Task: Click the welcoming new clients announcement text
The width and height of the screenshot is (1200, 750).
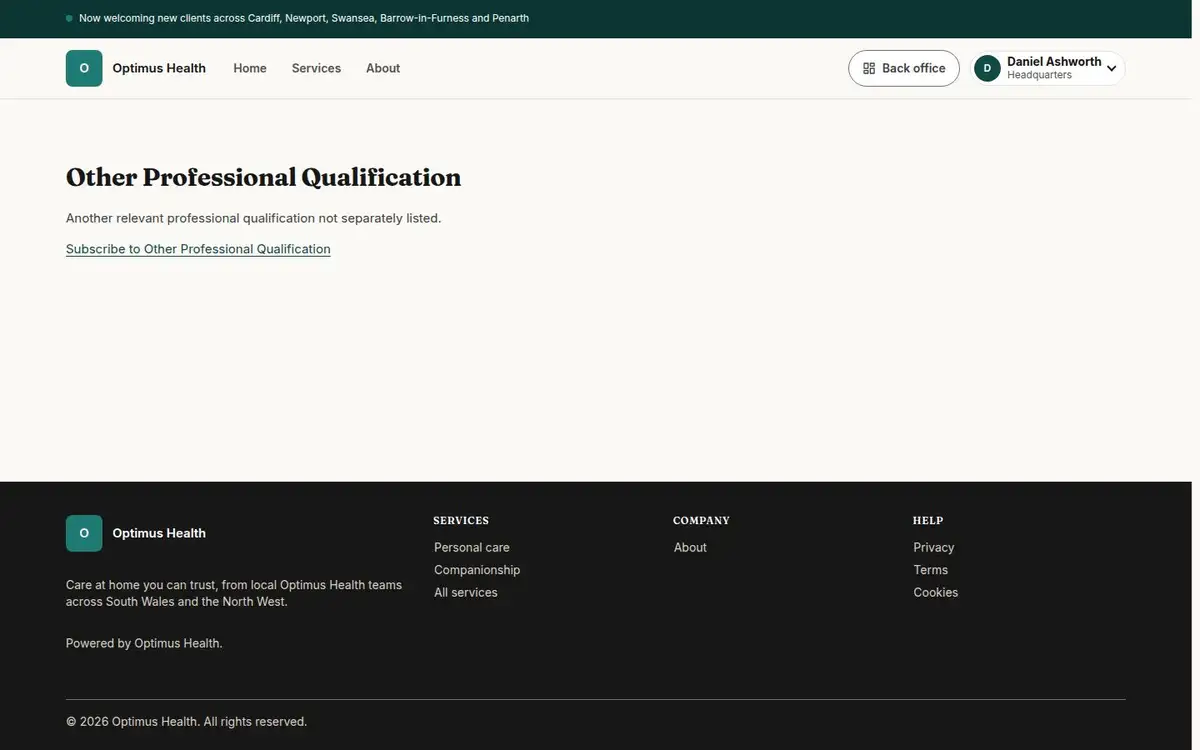Action: click(x=304, y=18)
